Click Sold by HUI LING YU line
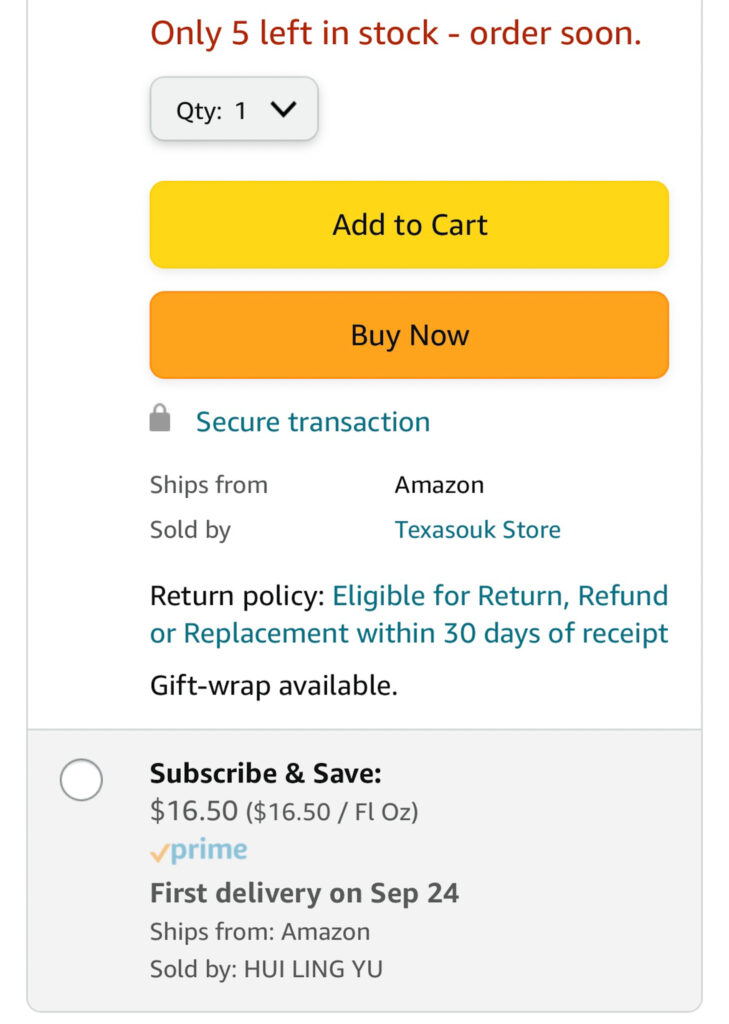 [x=266, y=969]
